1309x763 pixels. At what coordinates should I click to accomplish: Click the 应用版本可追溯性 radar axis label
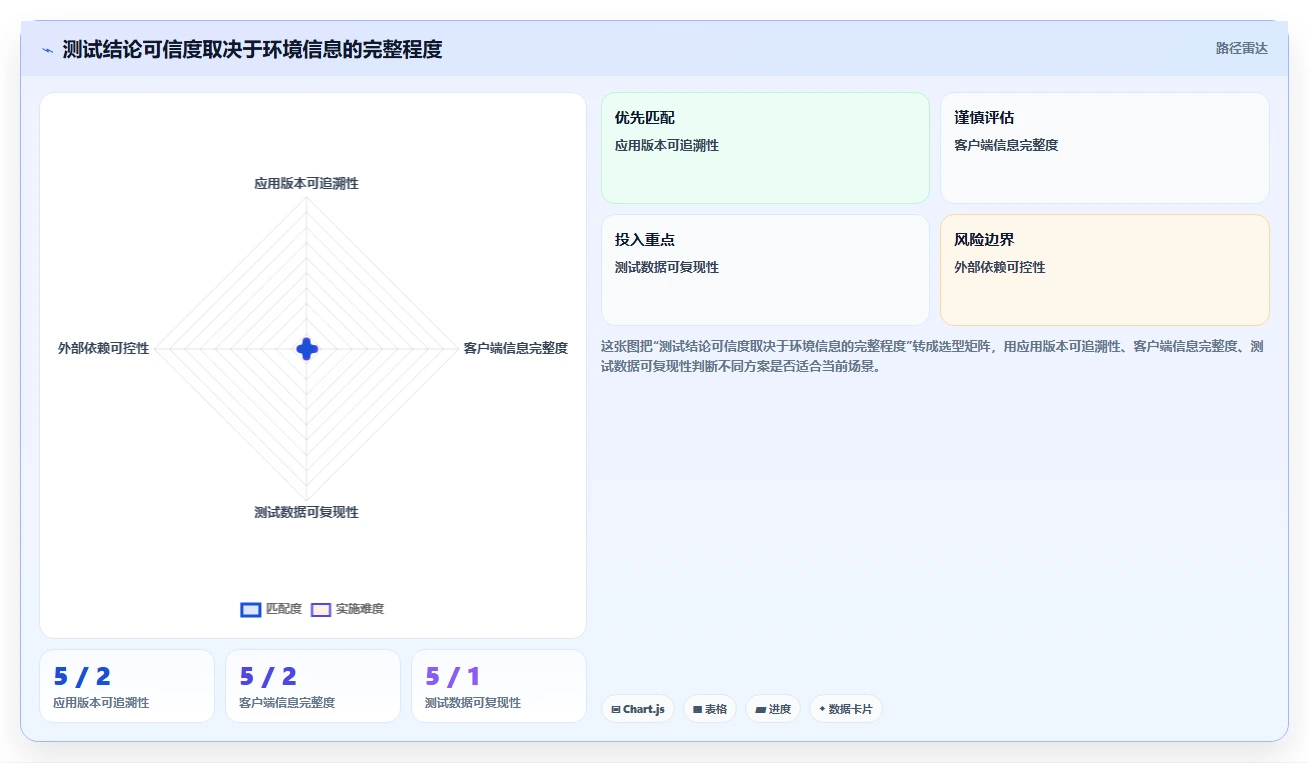point(306,184)
